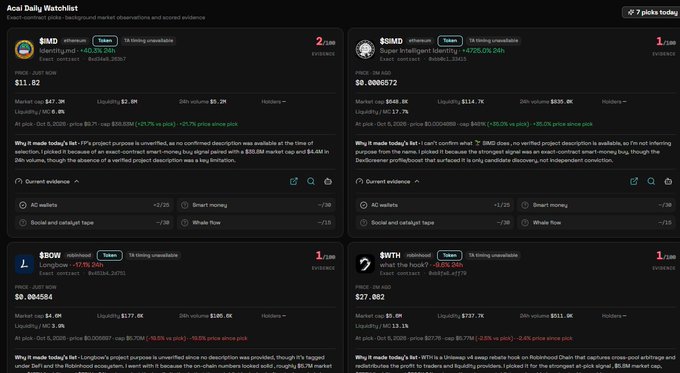The height and width of the screenshot is (373, 680).
Task: Click Token badge on $BOW card
Action: click(x=110, y=255)
